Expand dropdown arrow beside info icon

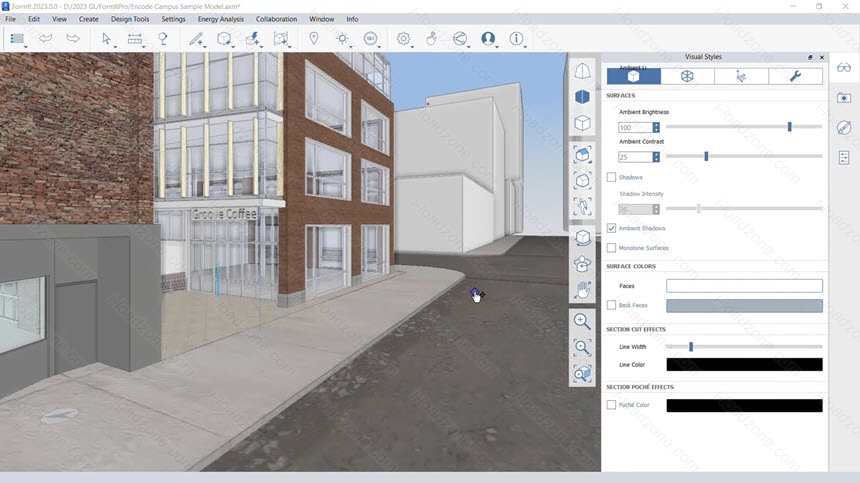point(525,47)
